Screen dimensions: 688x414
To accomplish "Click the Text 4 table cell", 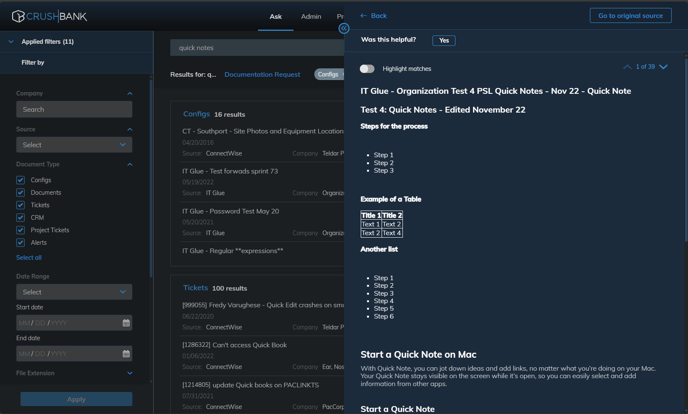I will [391, 233].
